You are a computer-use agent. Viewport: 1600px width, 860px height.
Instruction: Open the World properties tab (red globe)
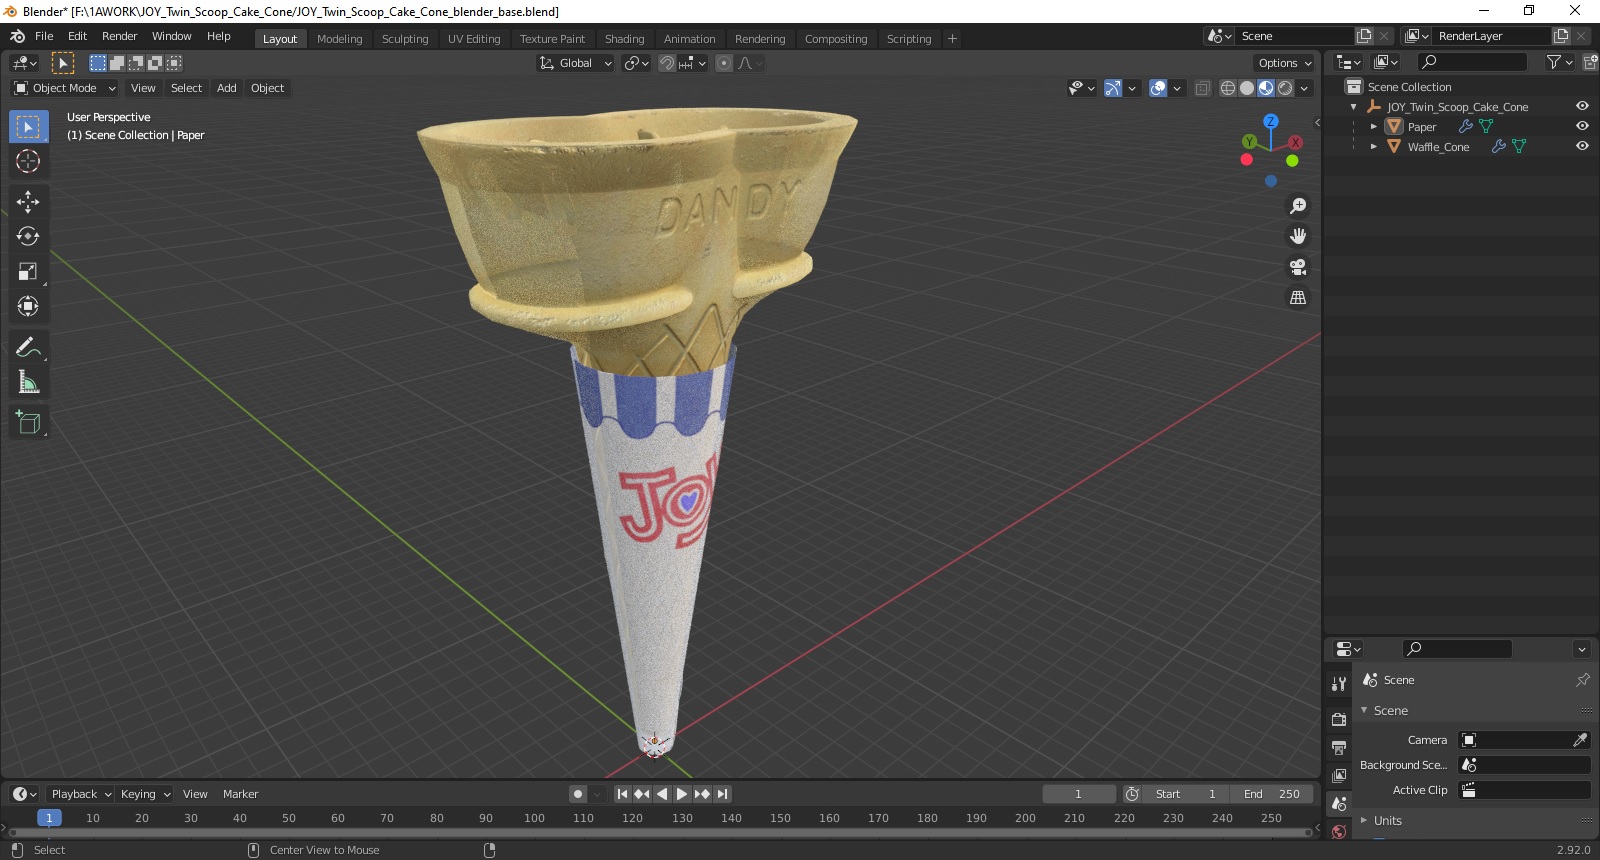pyautogui.click(x=1339, y=831)
